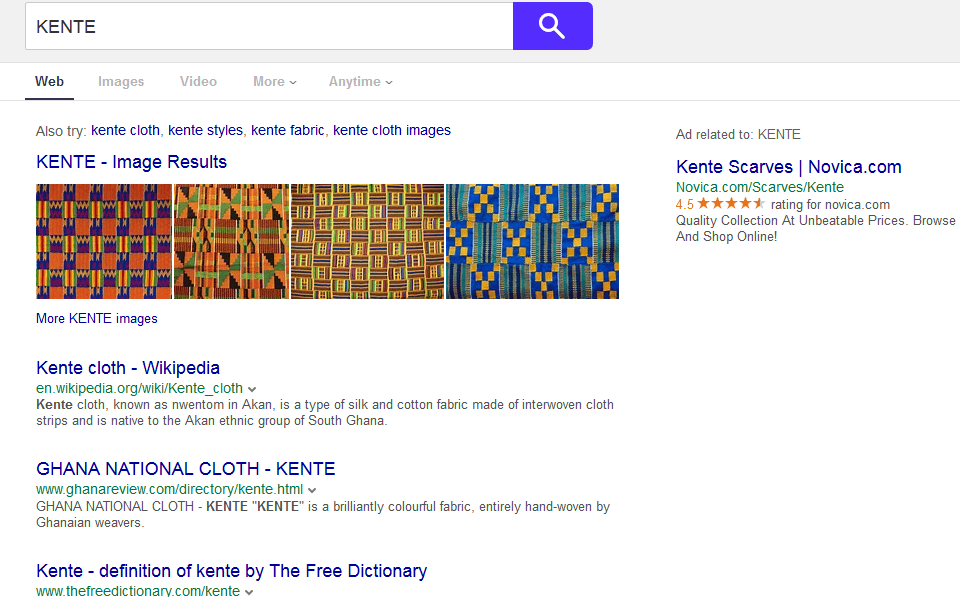This screenshot has width=960, height=597.
Task: Click the blue and yellow kente thumbnail
Action: click(532, 241)
